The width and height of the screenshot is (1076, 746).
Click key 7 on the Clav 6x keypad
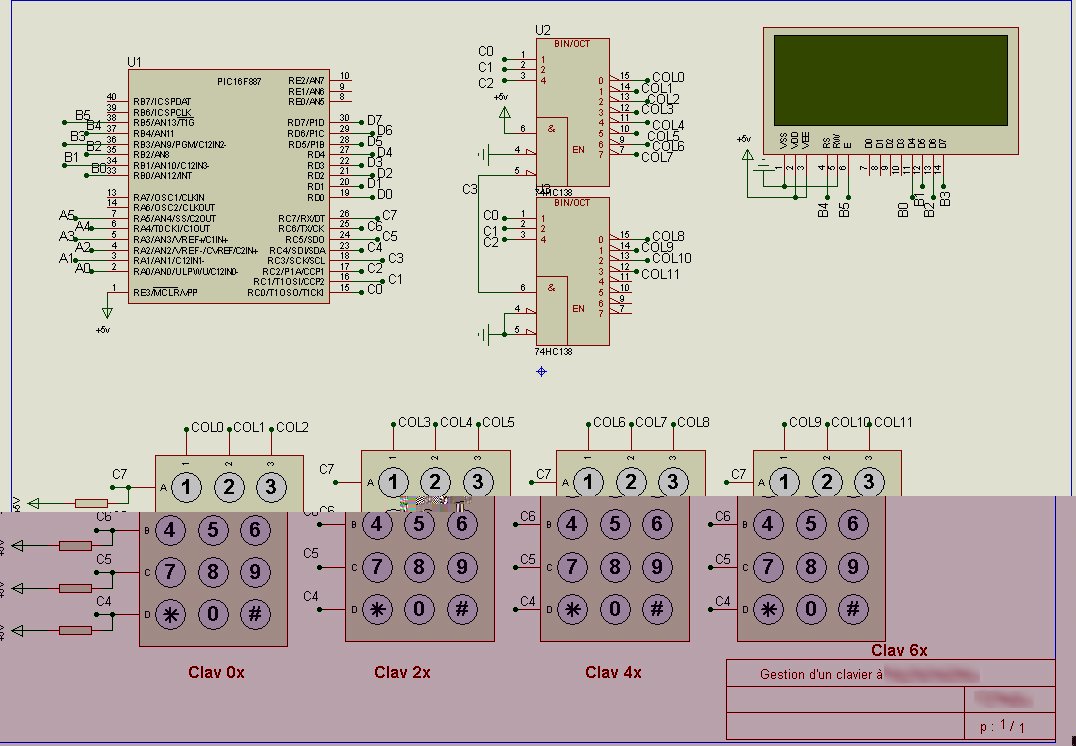tap(768, 567)
